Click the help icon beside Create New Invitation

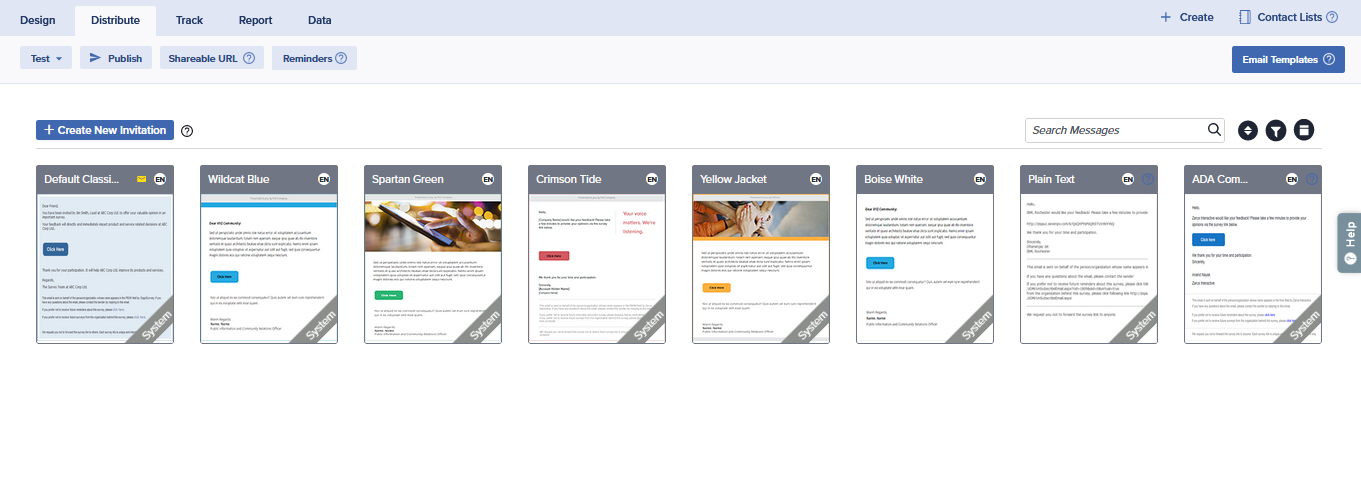pyautogui.click(x=187, y=131)
